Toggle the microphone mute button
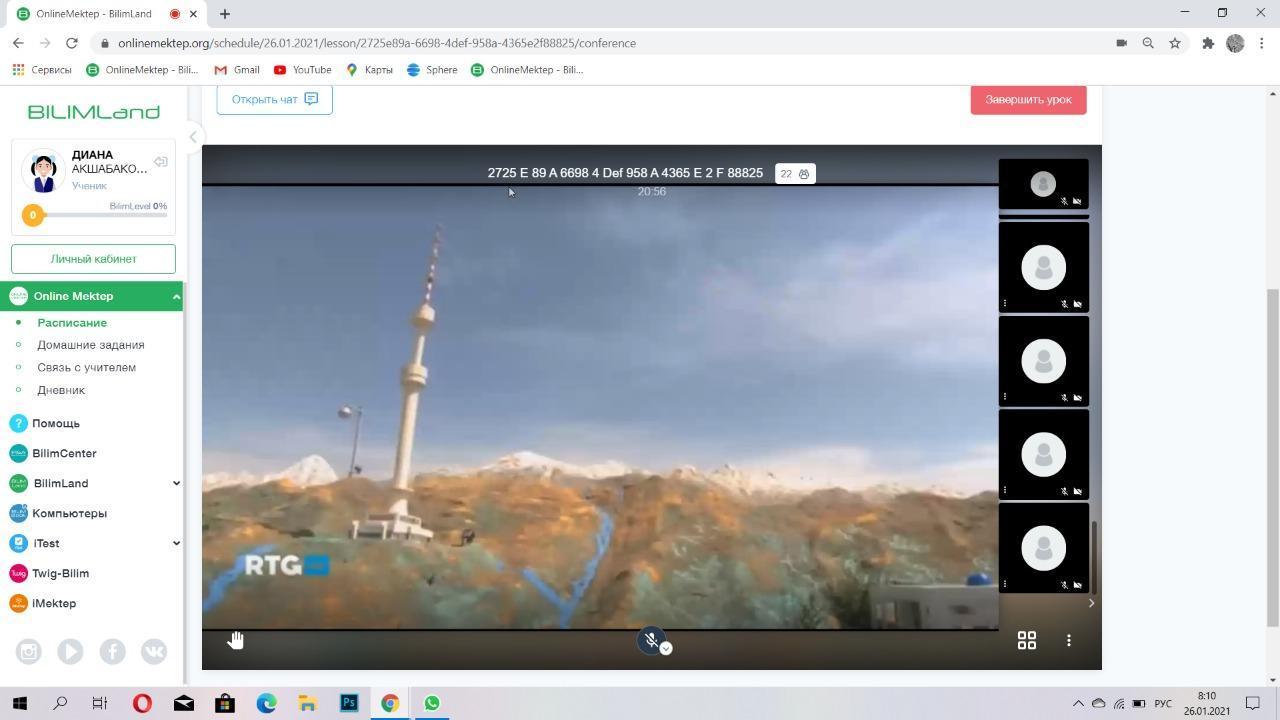1280x720 pixels. [651, 640]
